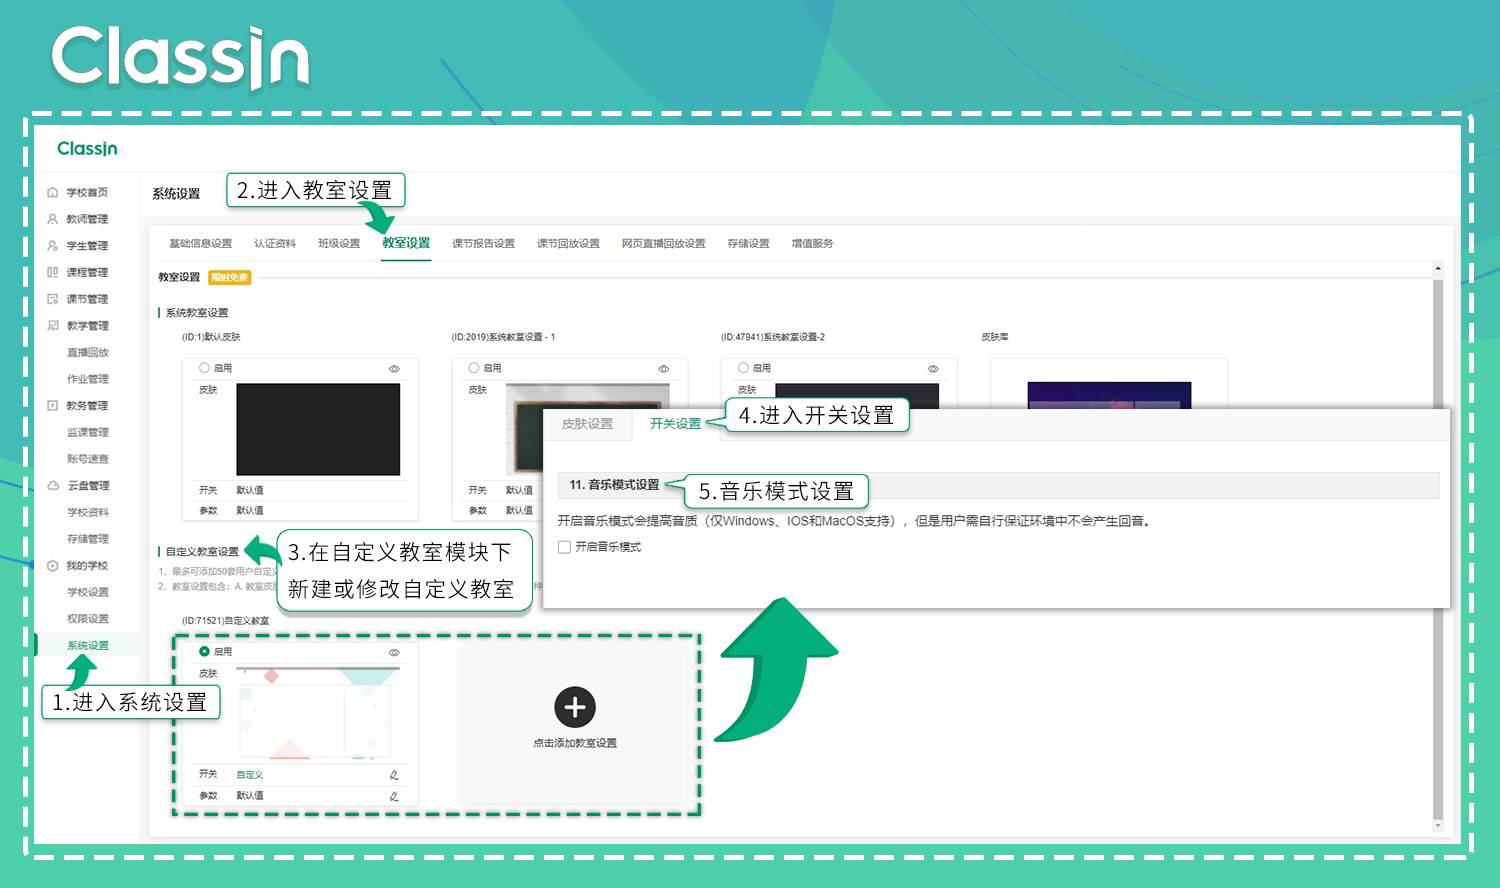Click the 教师管理 person icon

click(x=53, y=219)
